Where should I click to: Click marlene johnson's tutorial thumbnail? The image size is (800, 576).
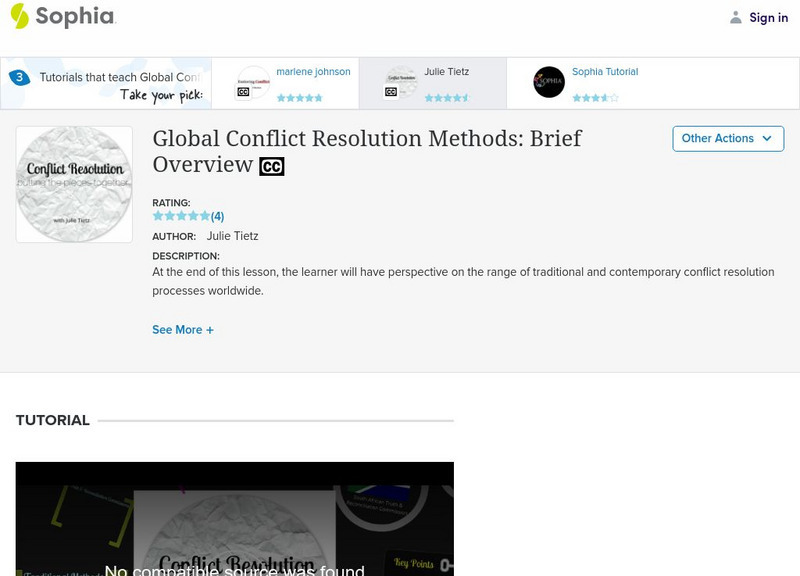pyautogui.click(x=253, y=82)
